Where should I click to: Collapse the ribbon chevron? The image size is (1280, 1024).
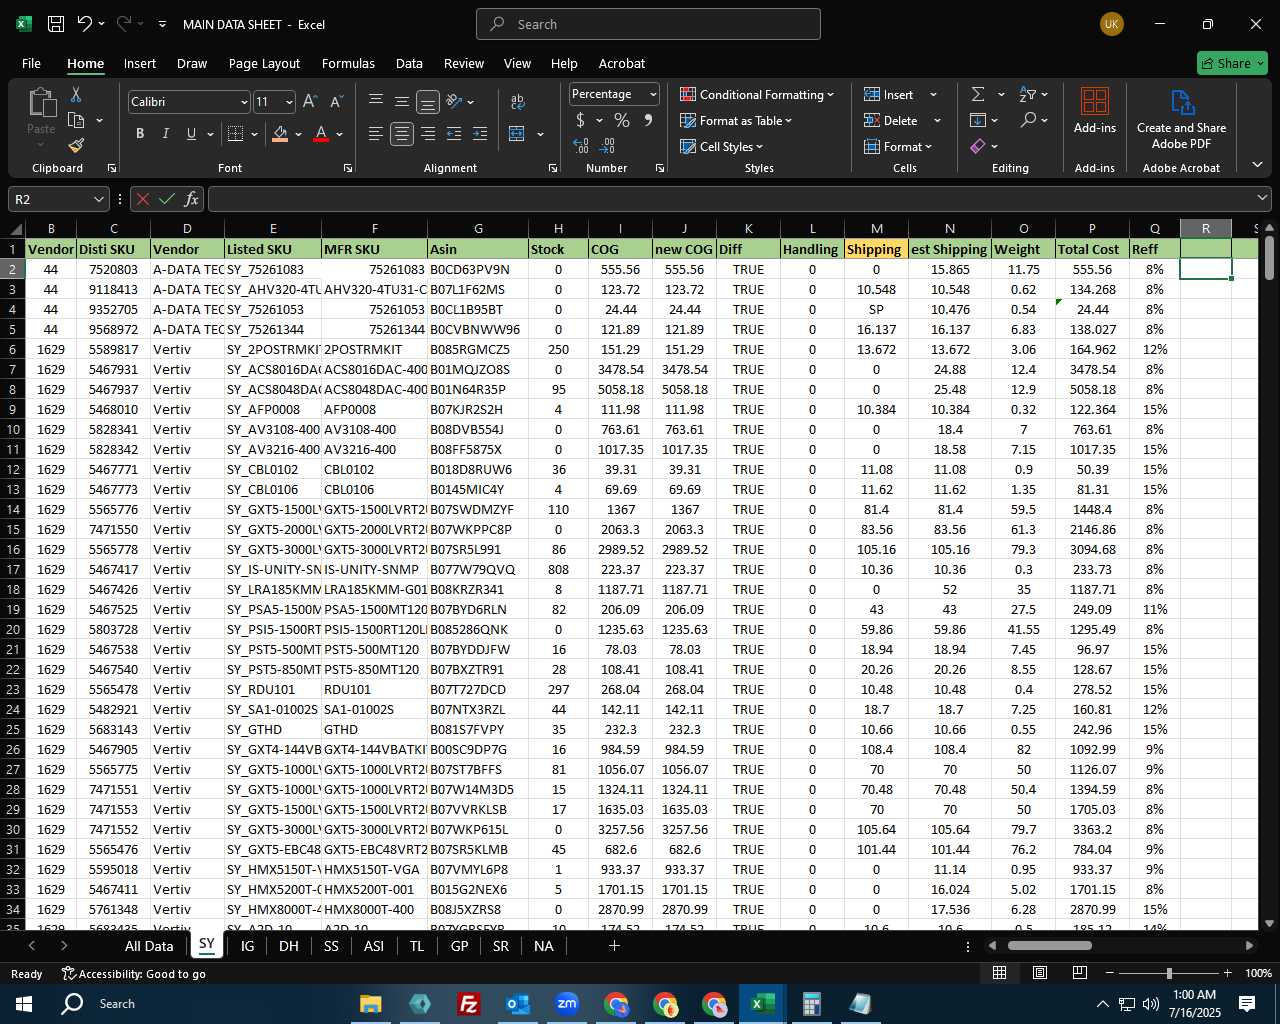[x=1257, y=165]
